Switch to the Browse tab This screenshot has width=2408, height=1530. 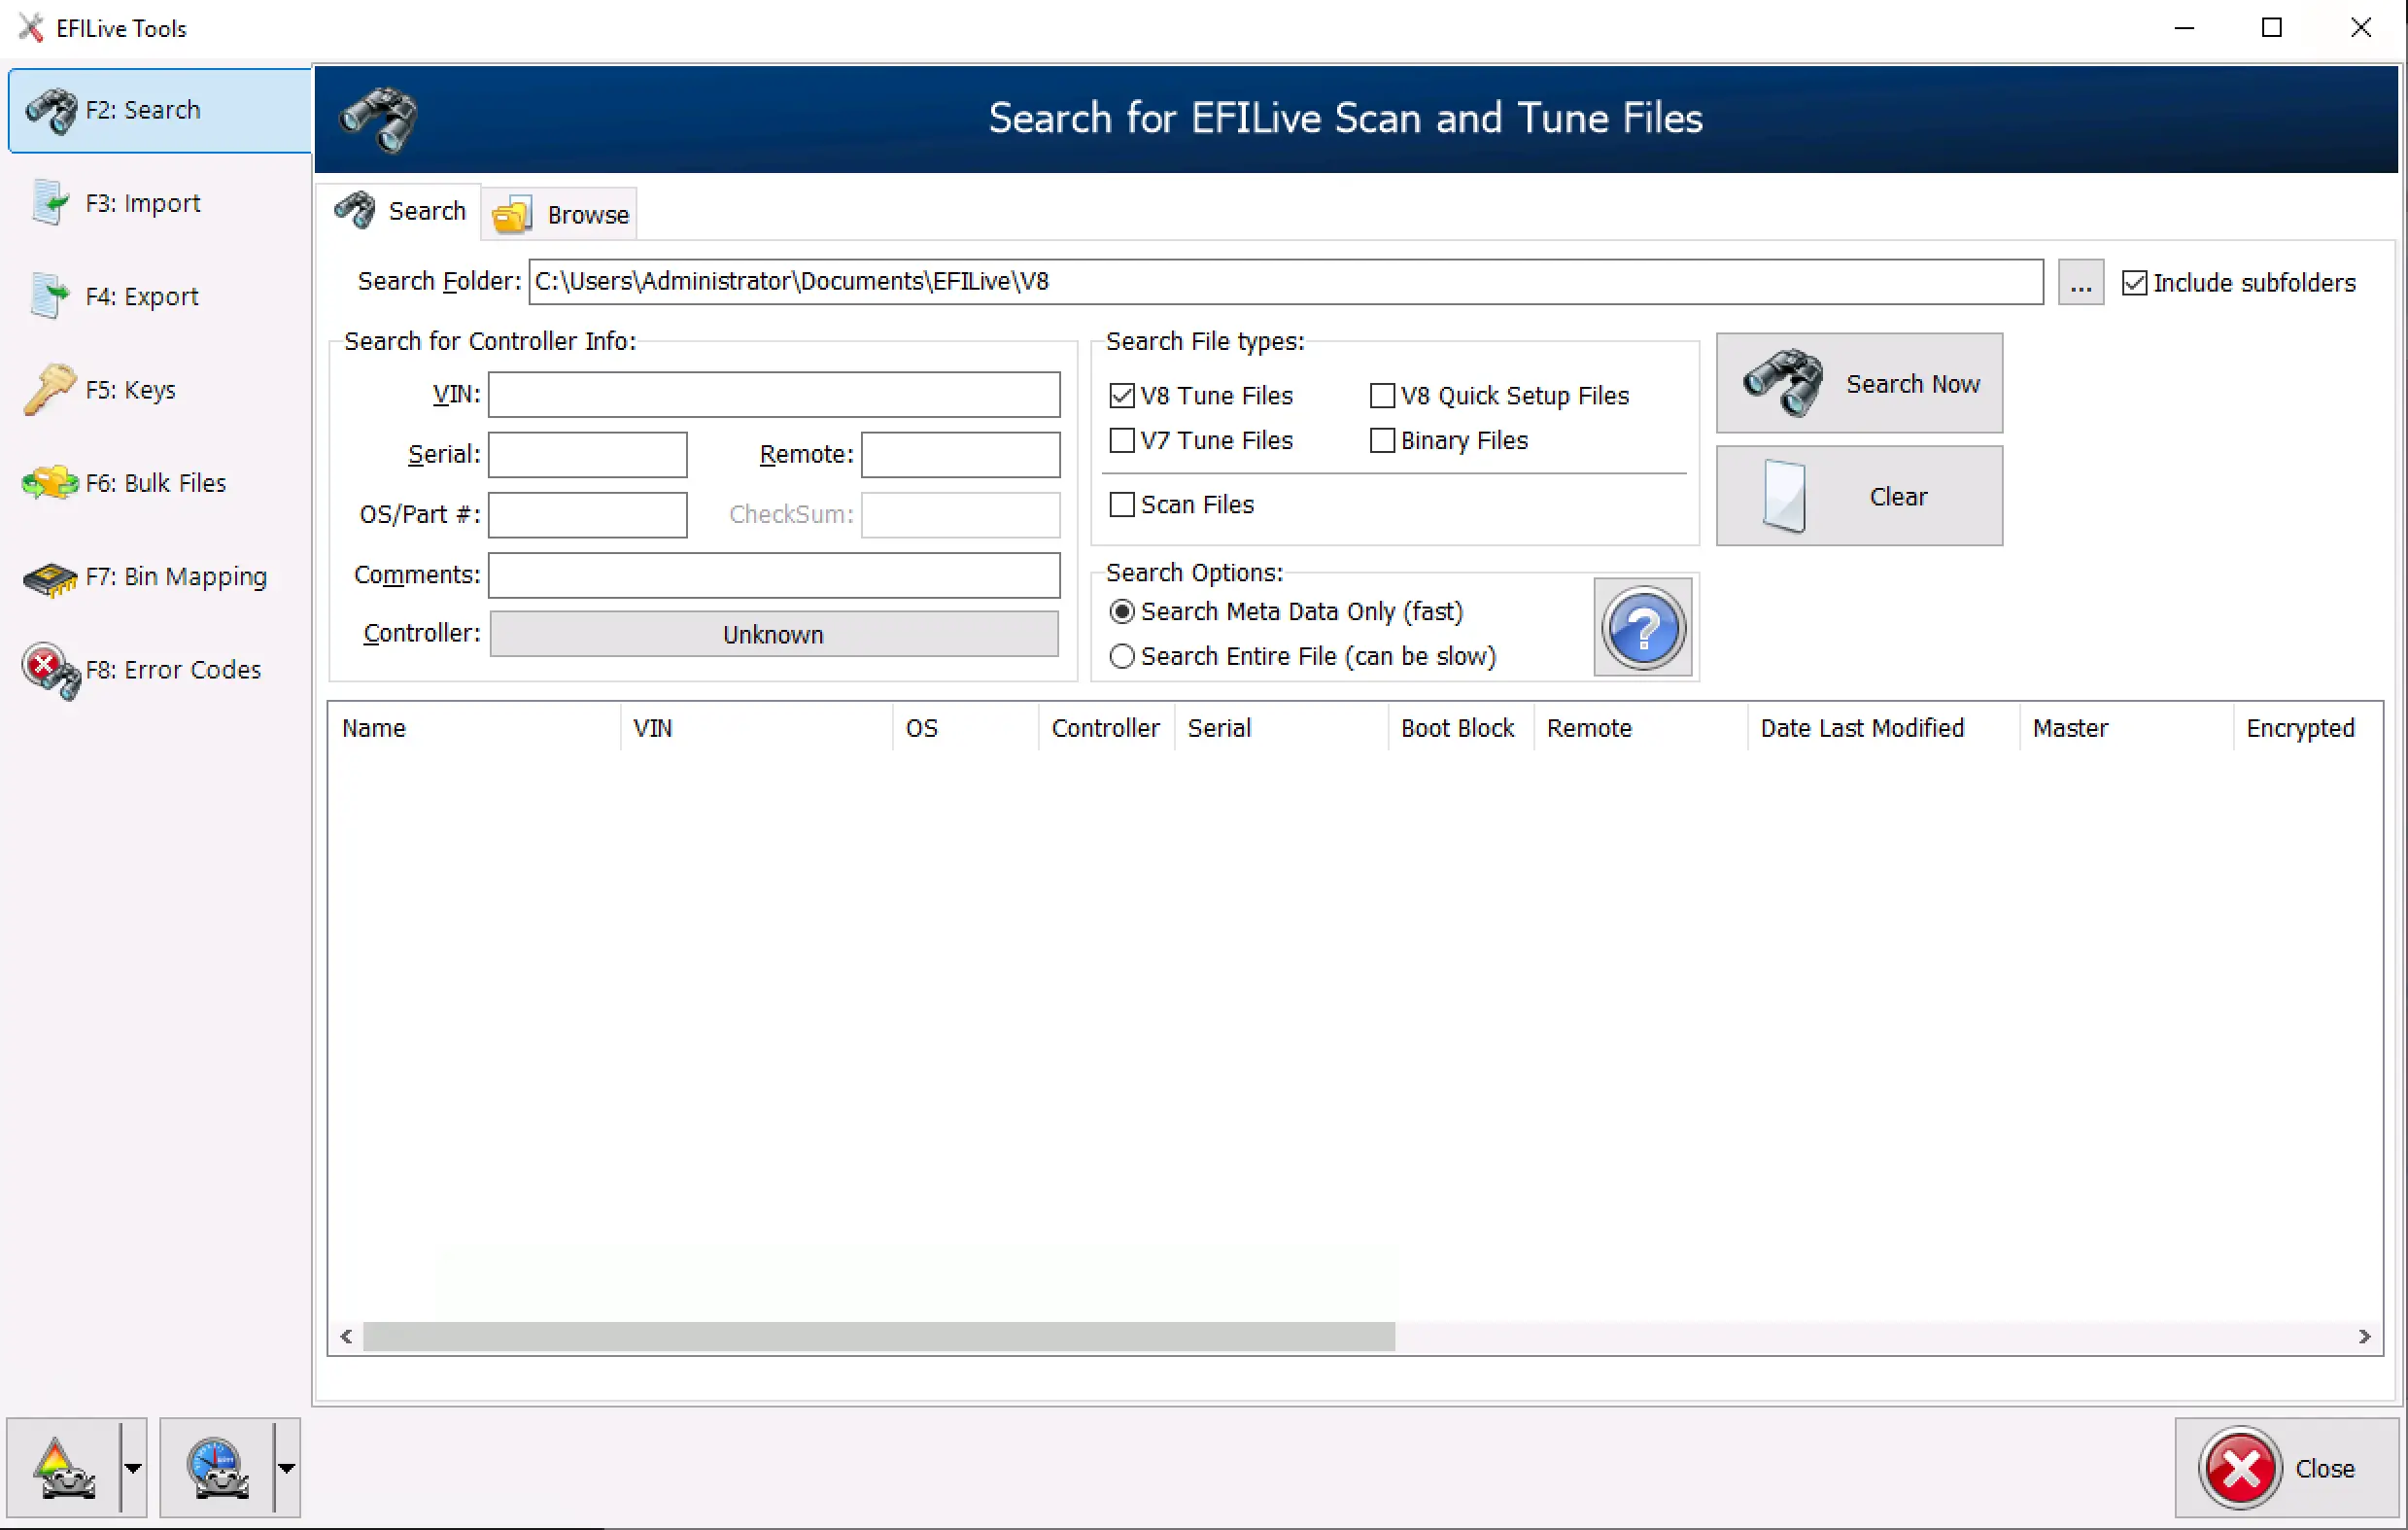[x=560, y=215]
